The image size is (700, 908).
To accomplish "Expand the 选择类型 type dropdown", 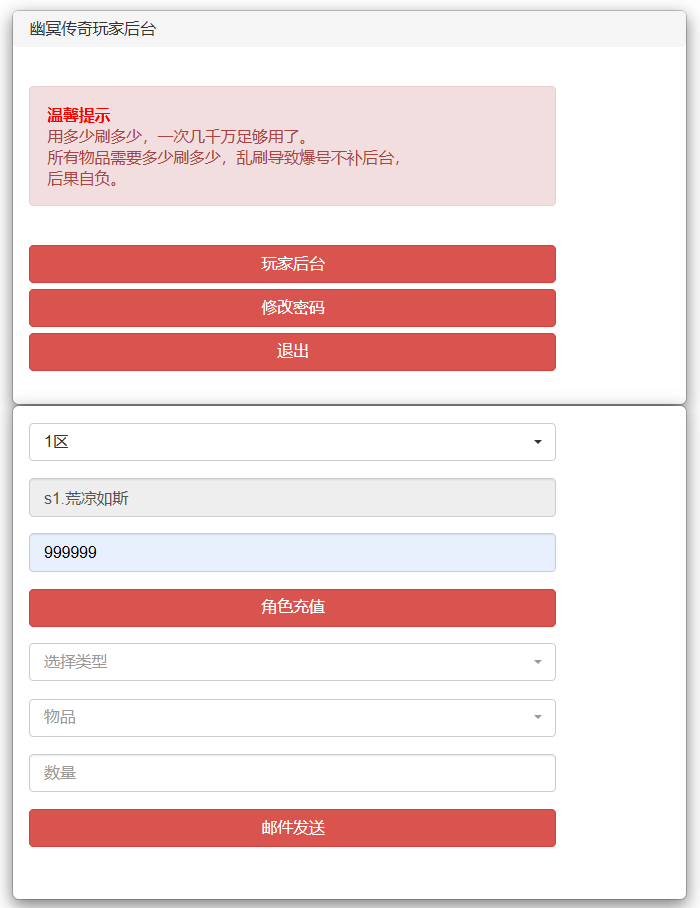I will (292, 662).
